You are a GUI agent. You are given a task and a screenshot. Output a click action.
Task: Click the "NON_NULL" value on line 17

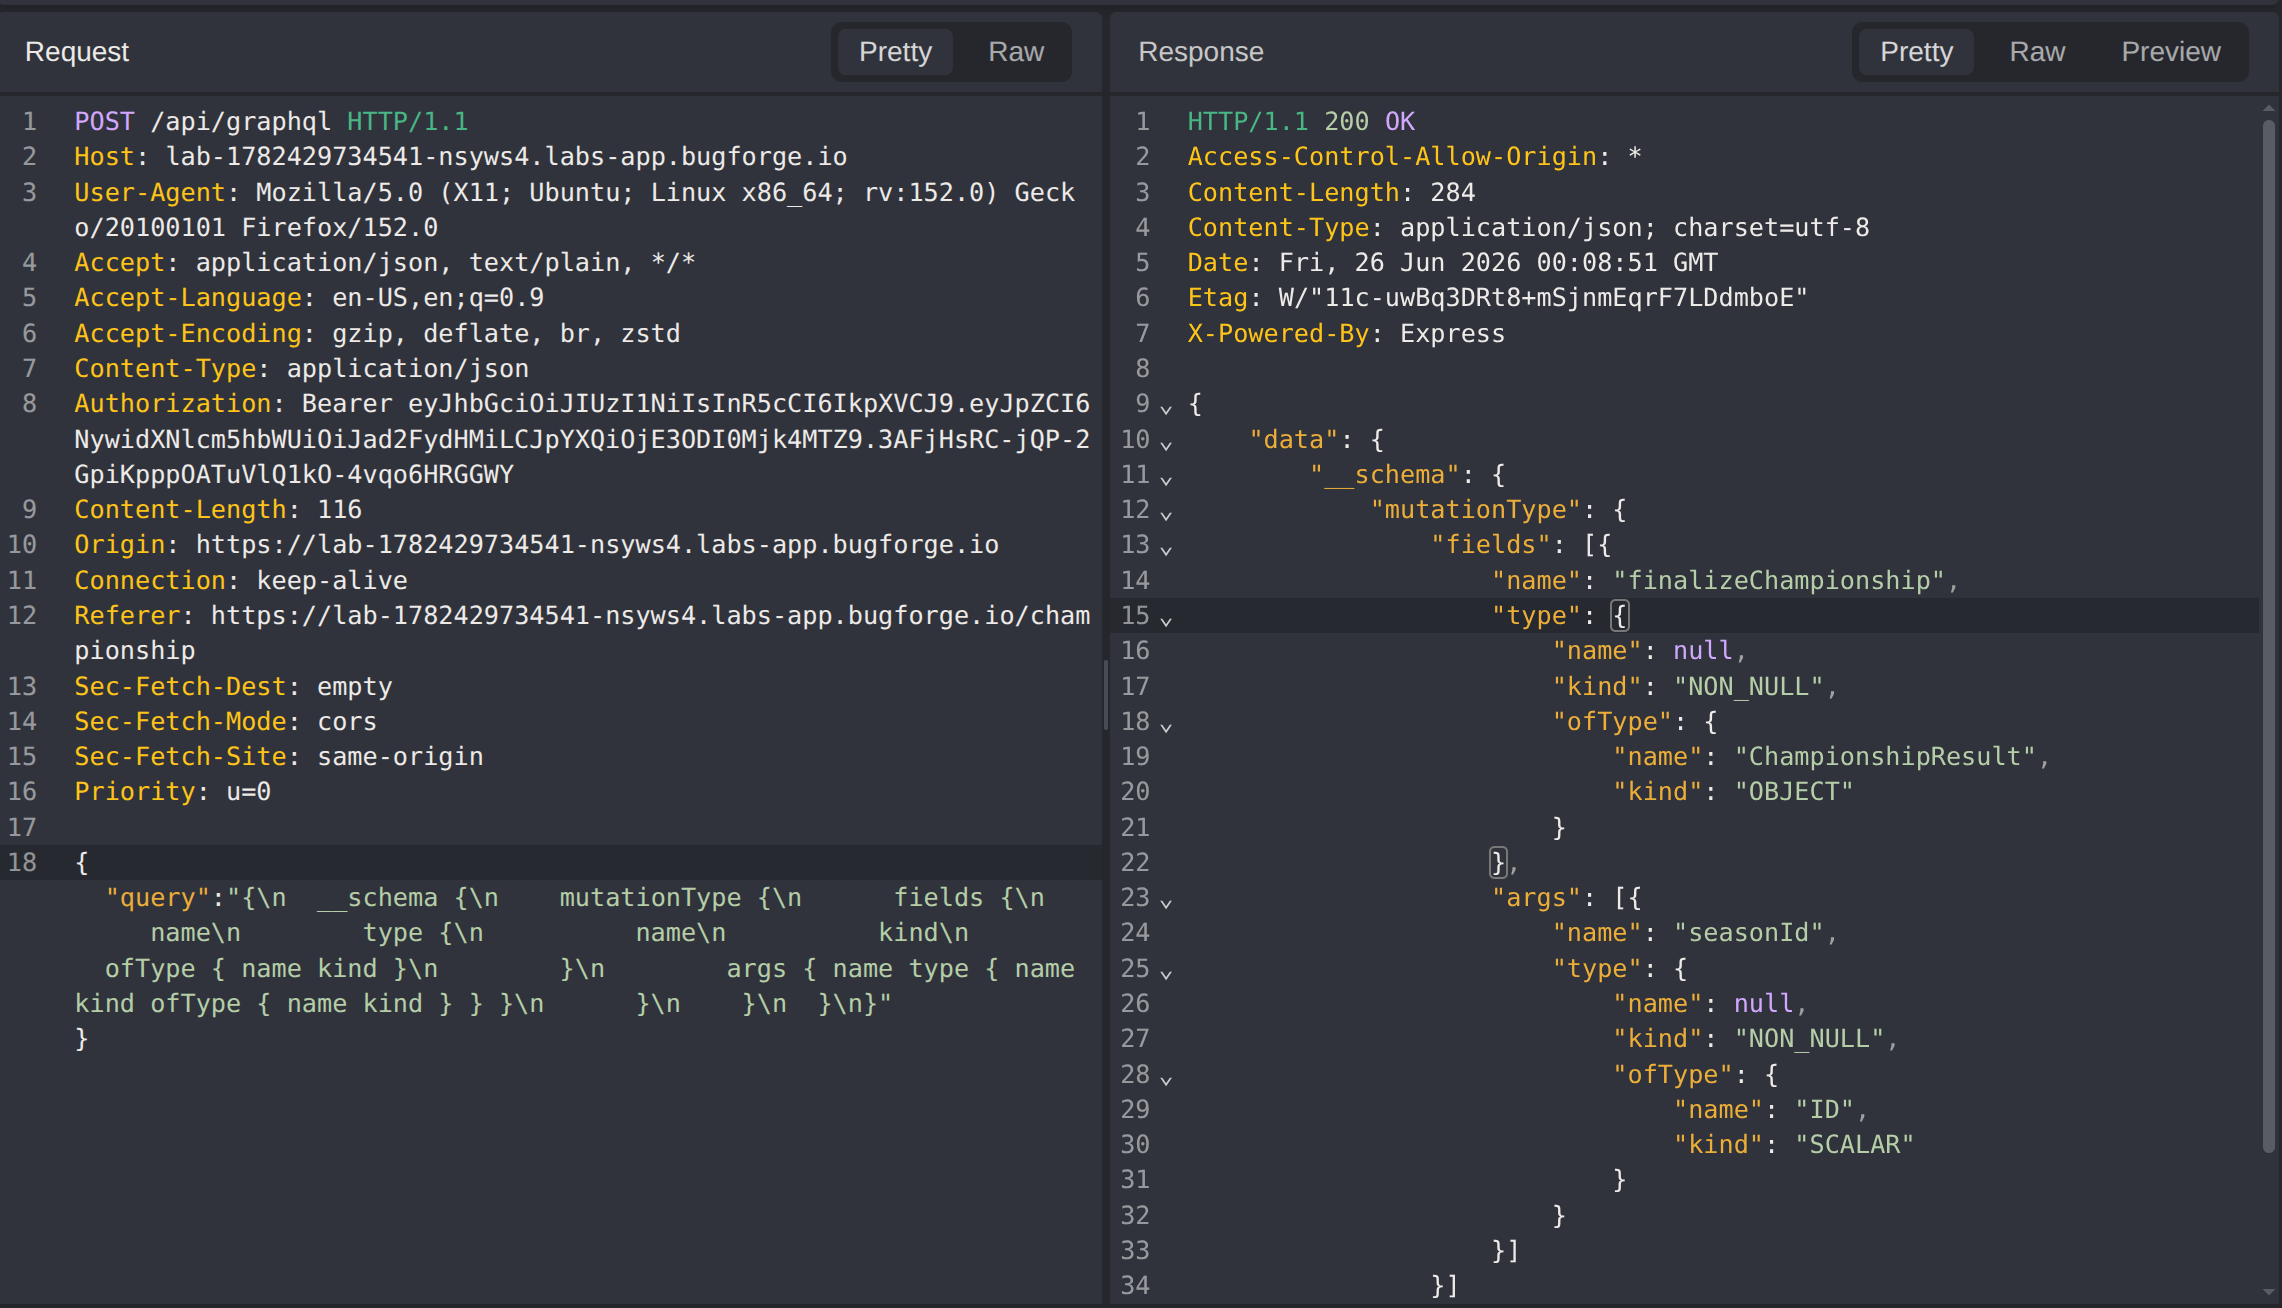point(1749,687)
